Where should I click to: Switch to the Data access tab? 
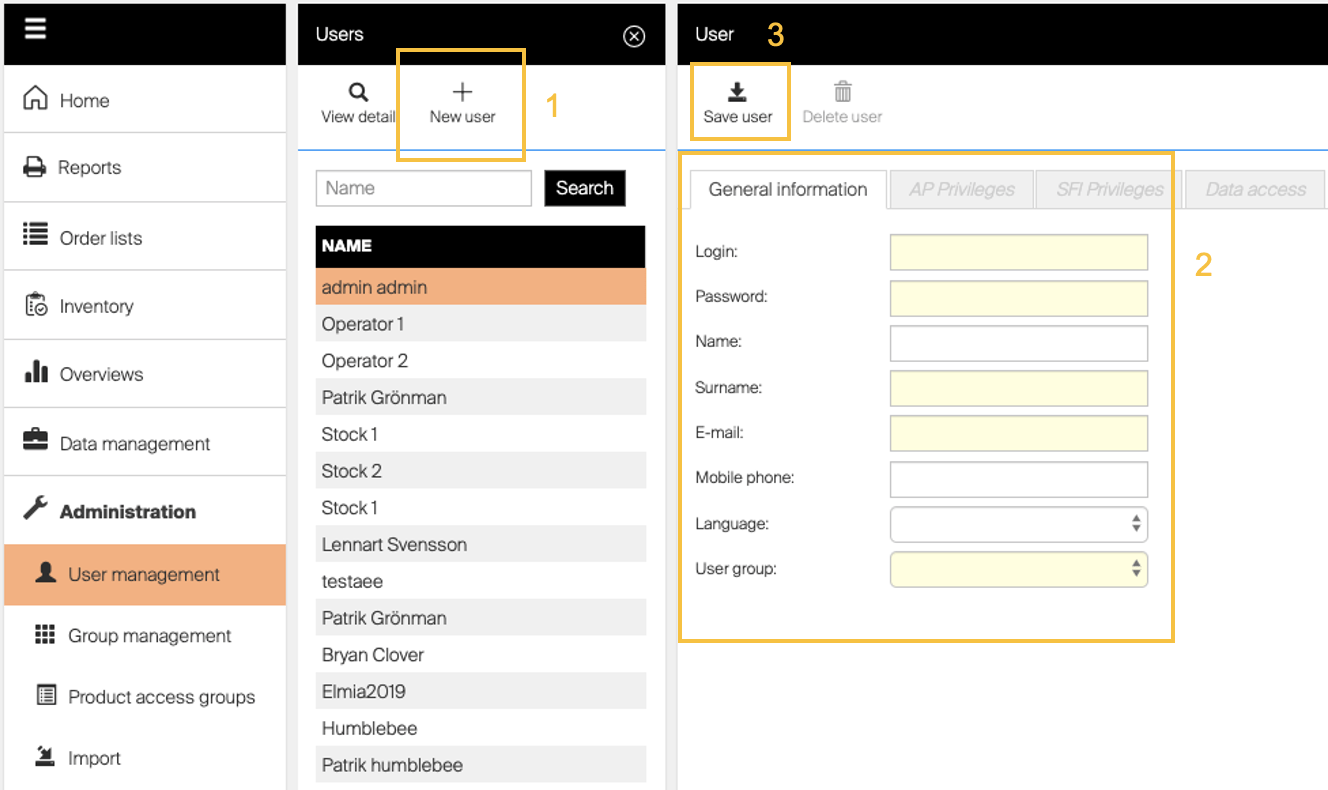click(1255, 189)
